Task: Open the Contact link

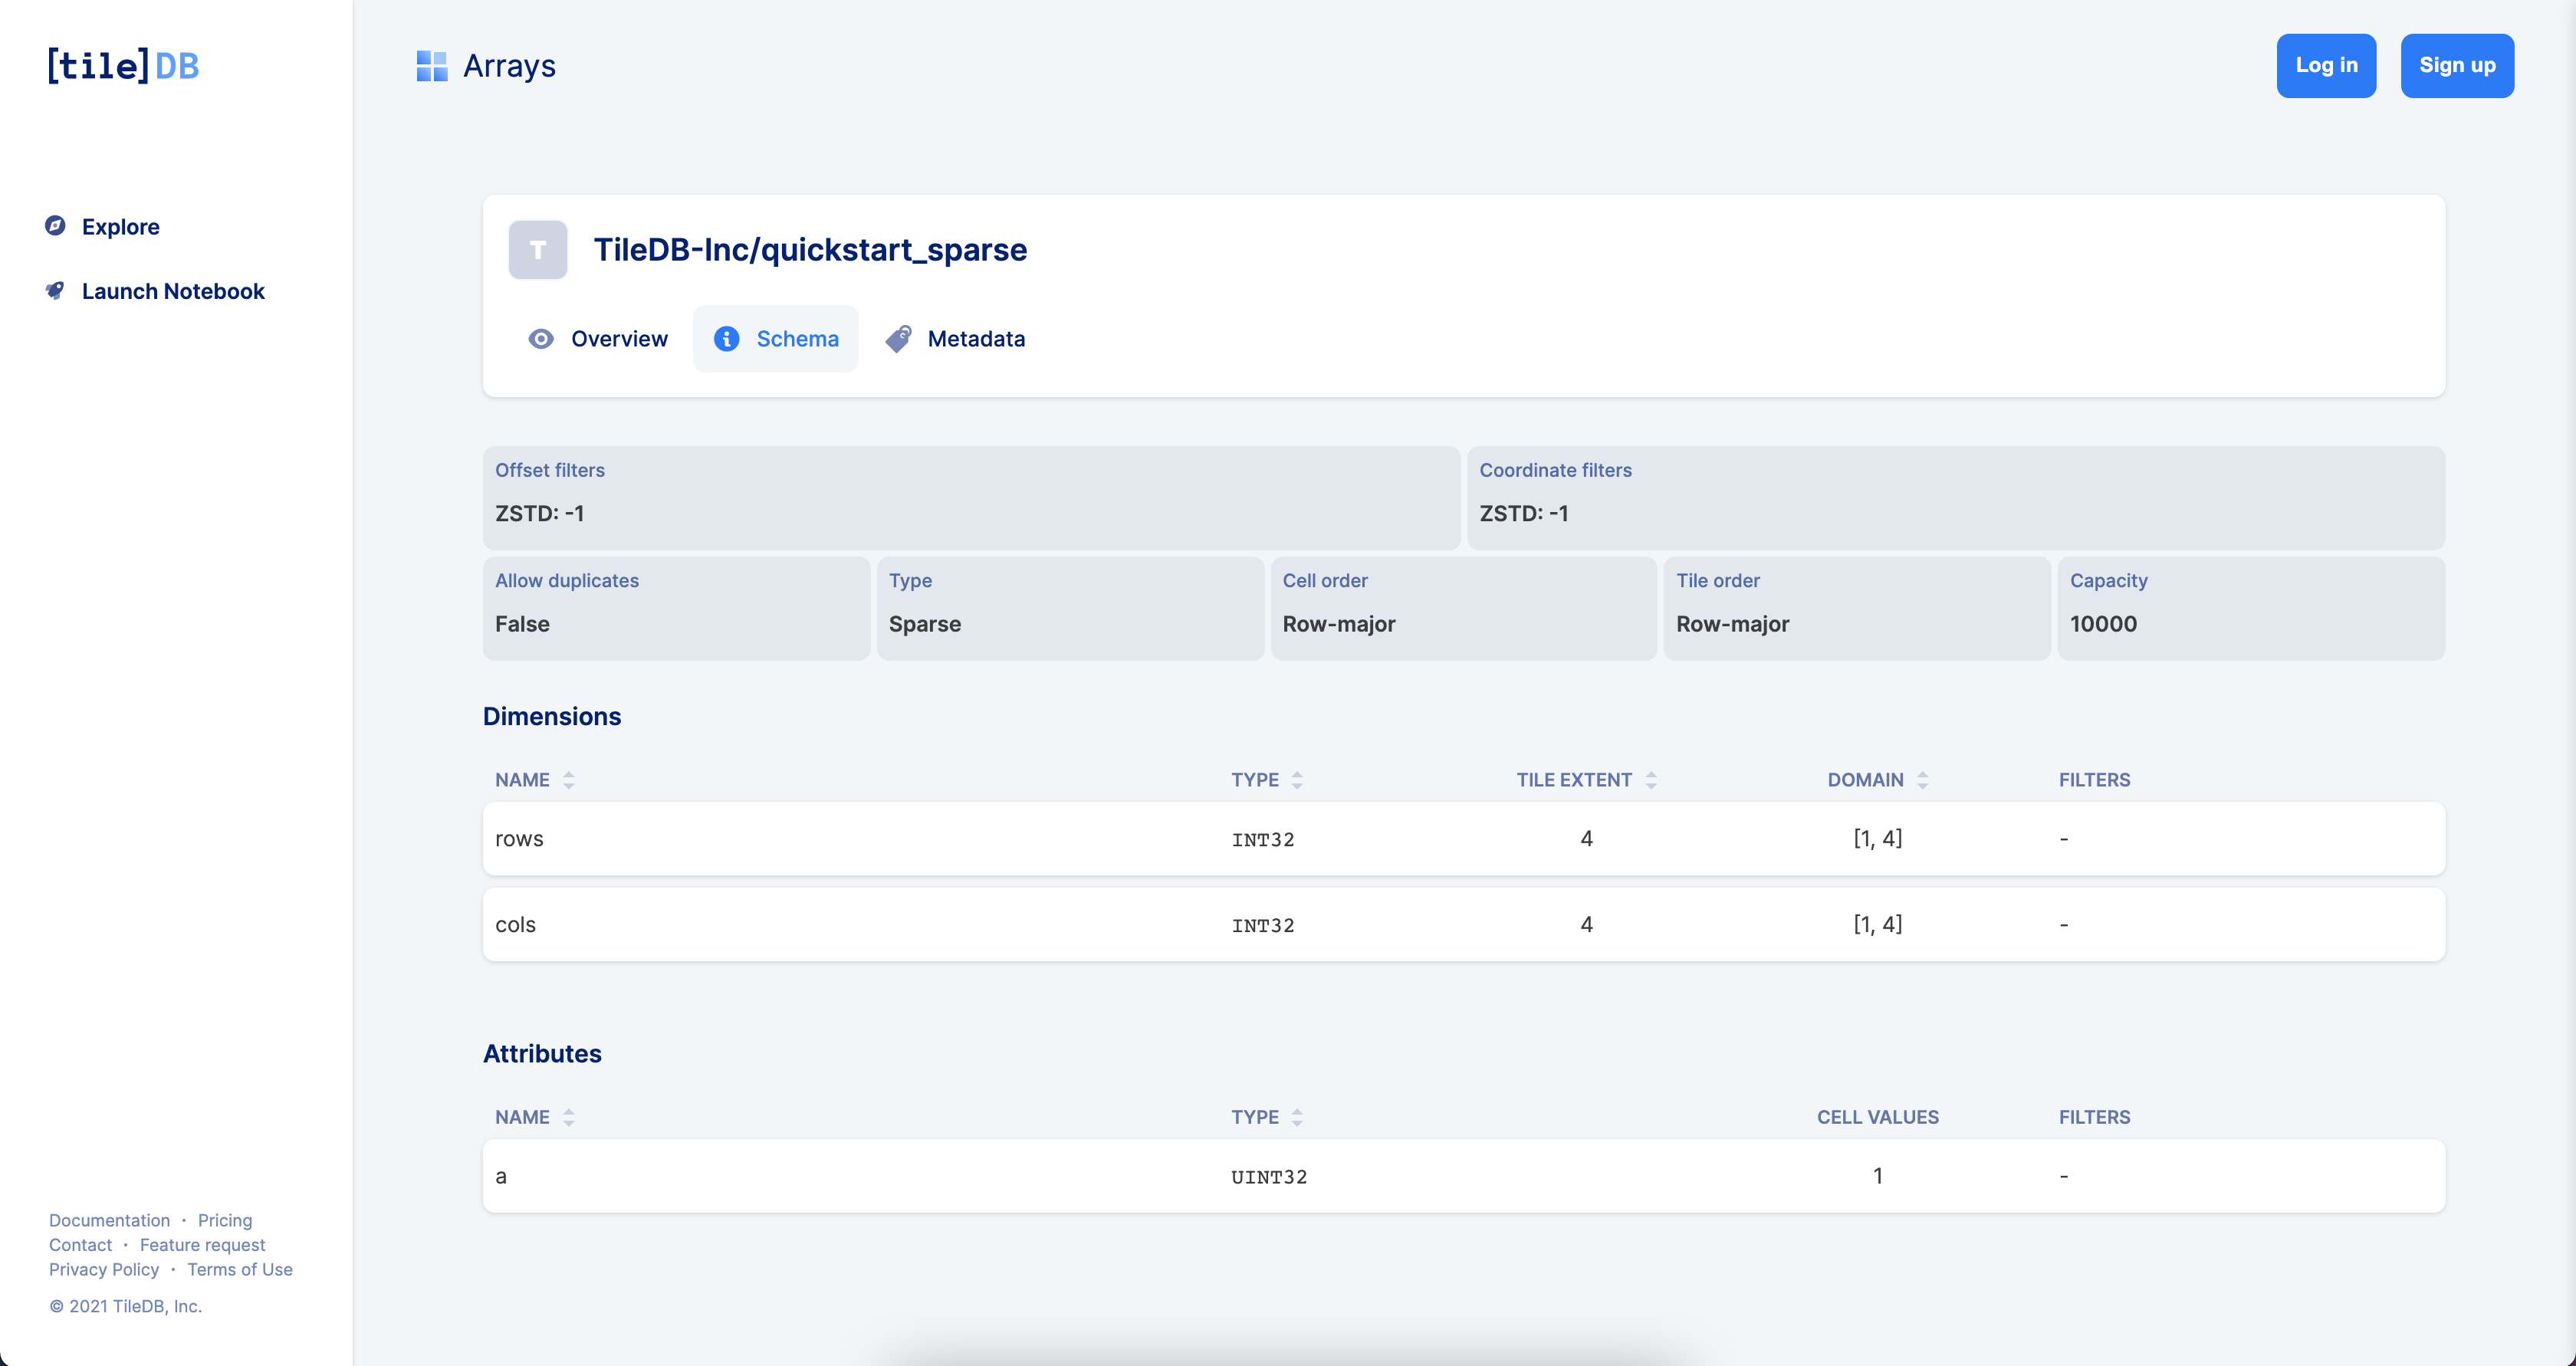Action: point(80,1245)
